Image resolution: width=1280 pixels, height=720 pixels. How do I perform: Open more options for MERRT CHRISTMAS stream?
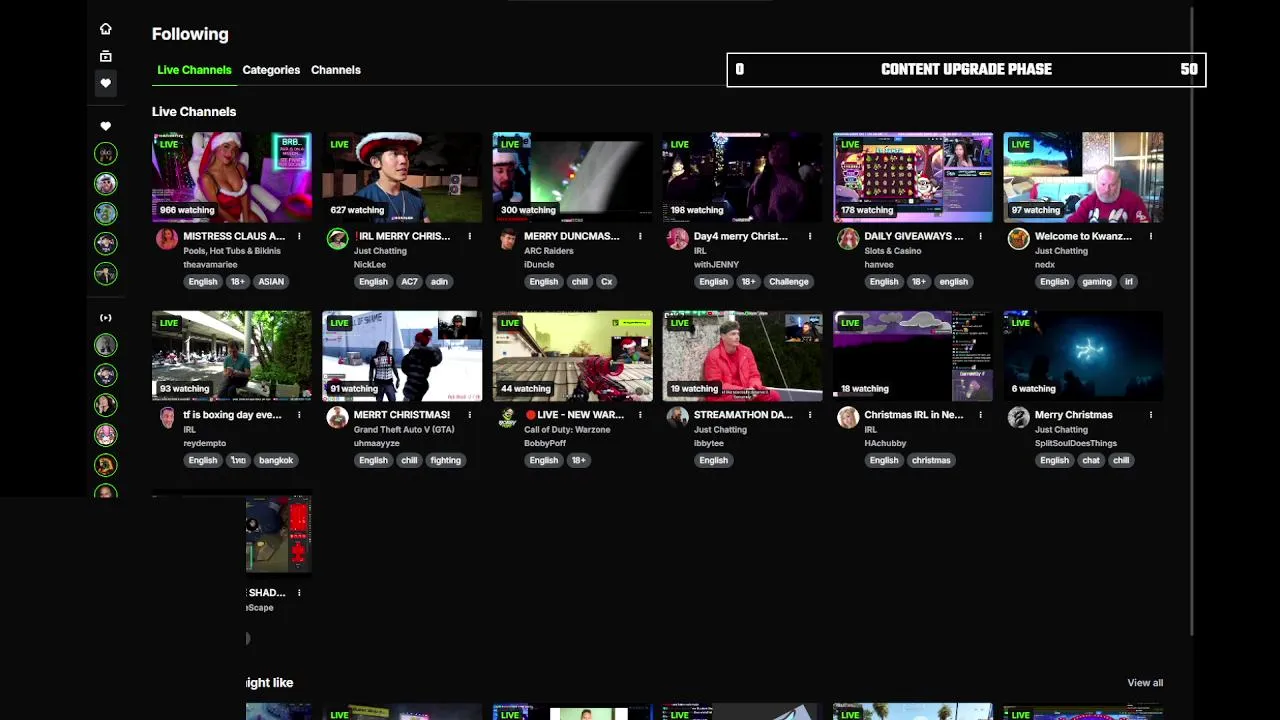[469, 415]
